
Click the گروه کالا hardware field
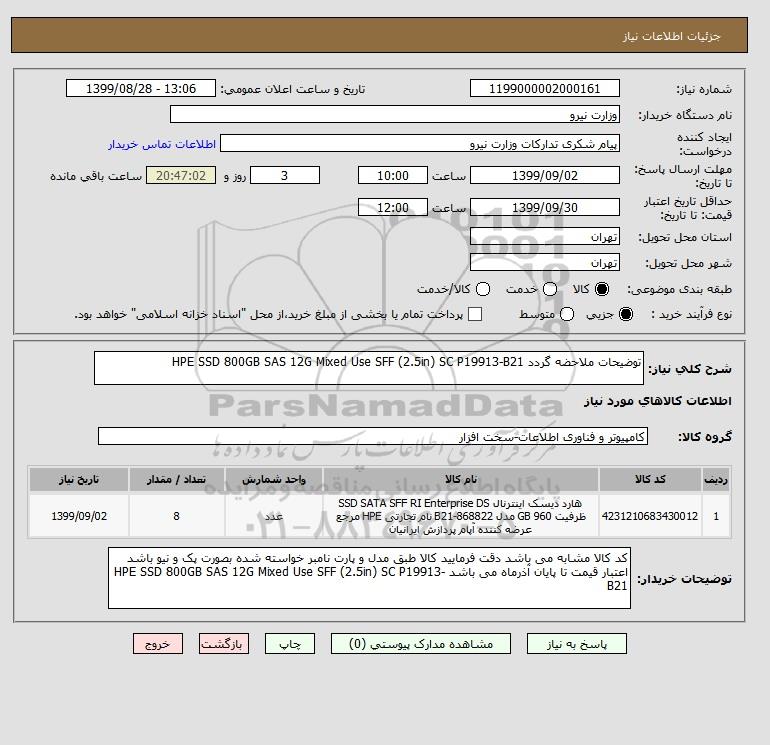tap(373, 436)
